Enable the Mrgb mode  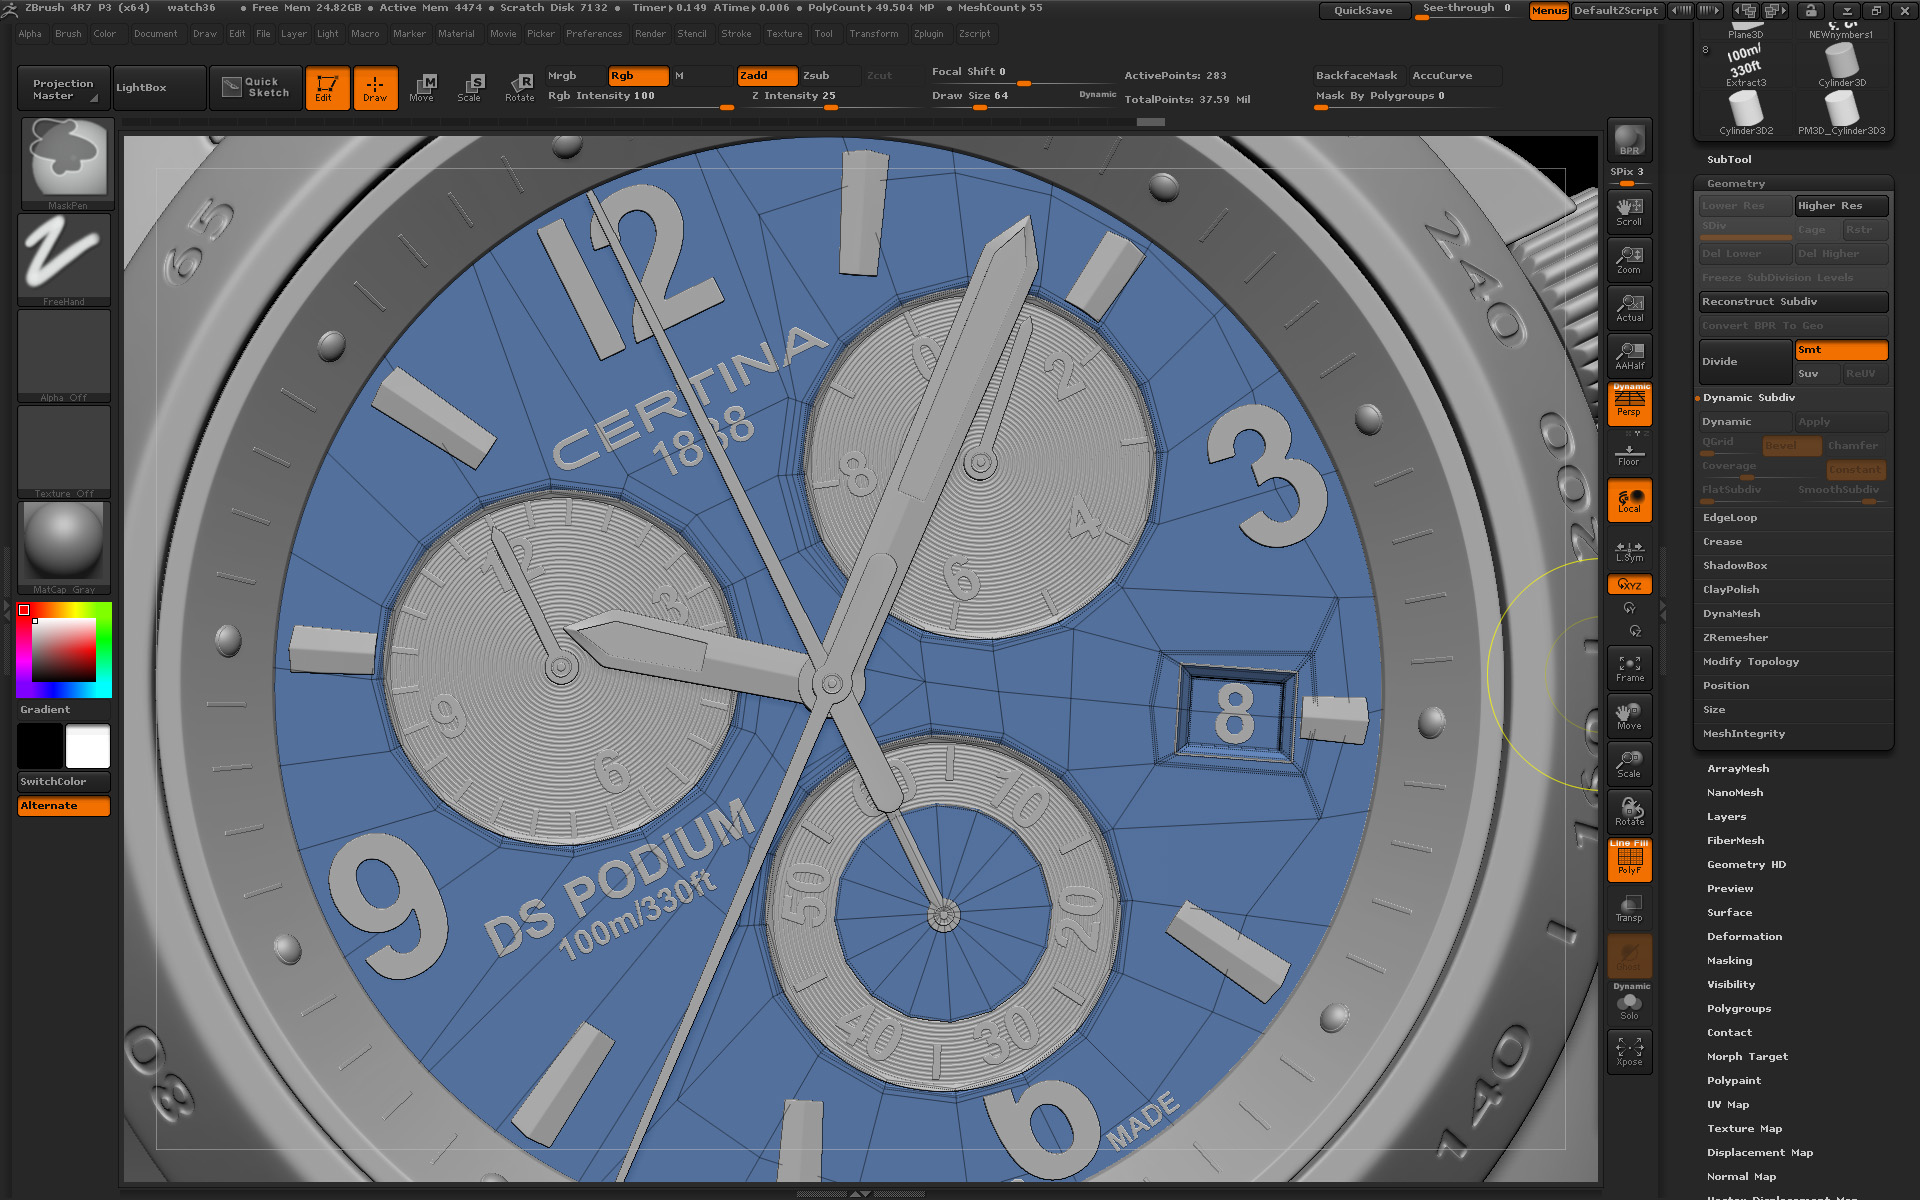click(575, 76)
